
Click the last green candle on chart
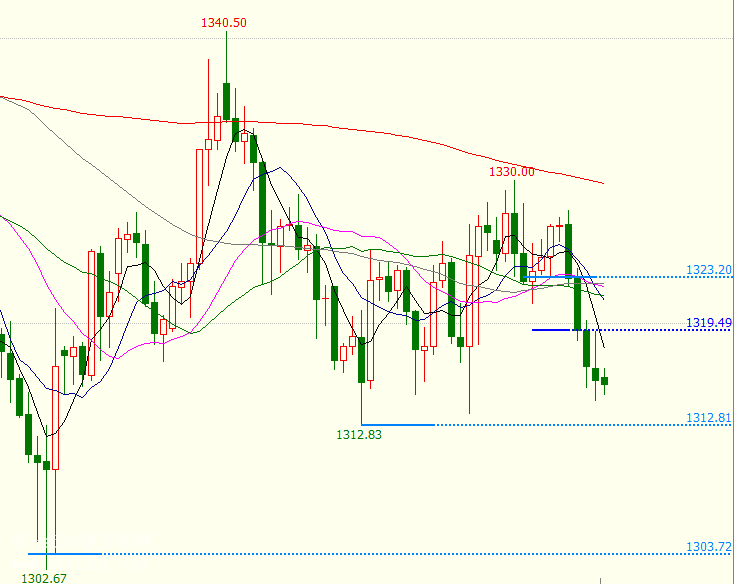604,381
